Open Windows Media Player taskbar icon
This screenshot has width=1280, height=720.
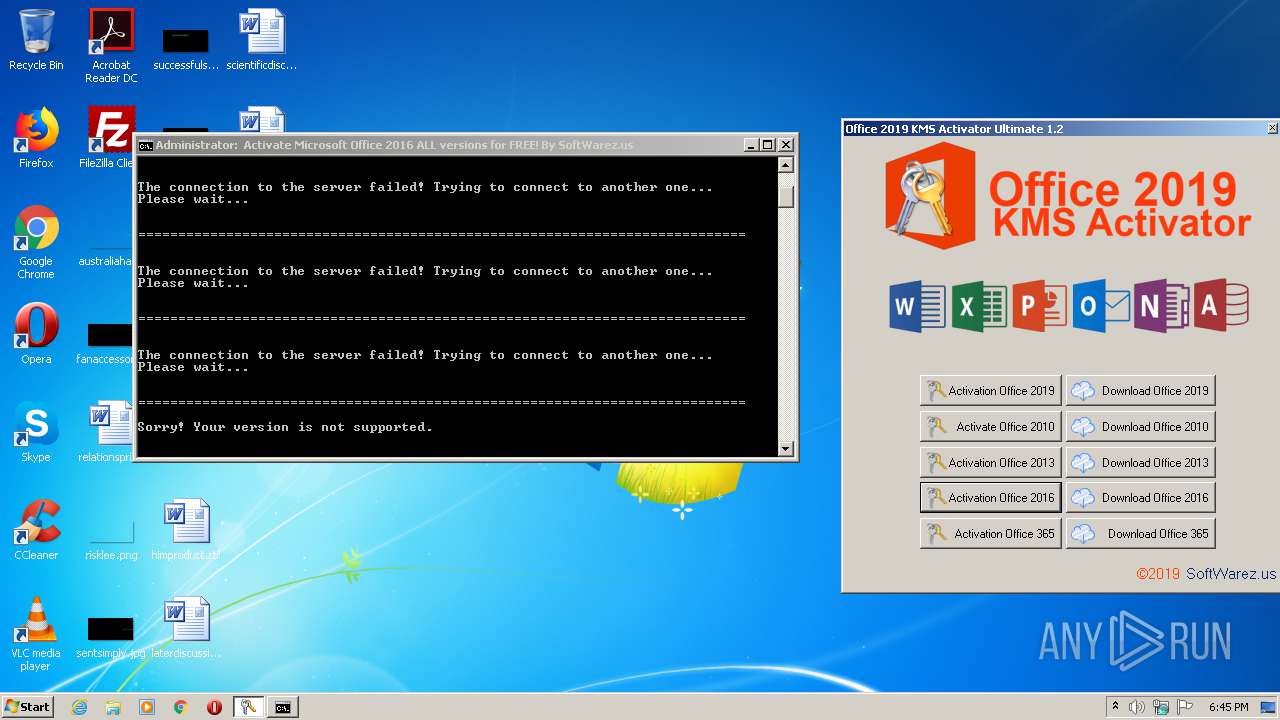[x=147, y=707]
